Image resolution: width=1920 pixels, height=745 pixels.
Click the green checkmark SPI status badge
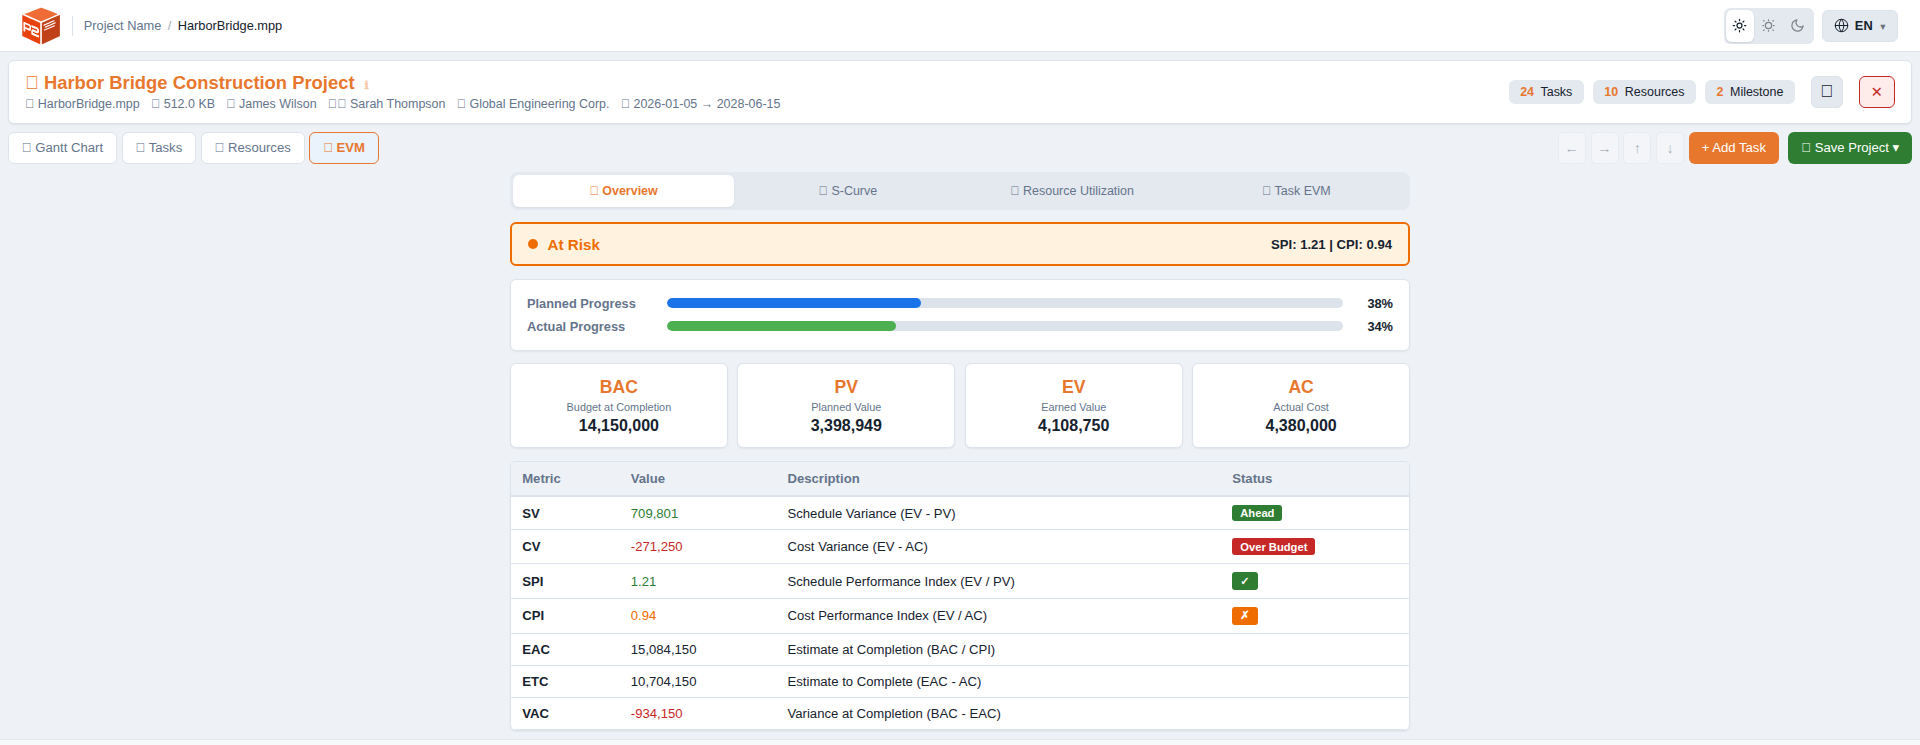pyautogui.click(x=1245, y=581)
